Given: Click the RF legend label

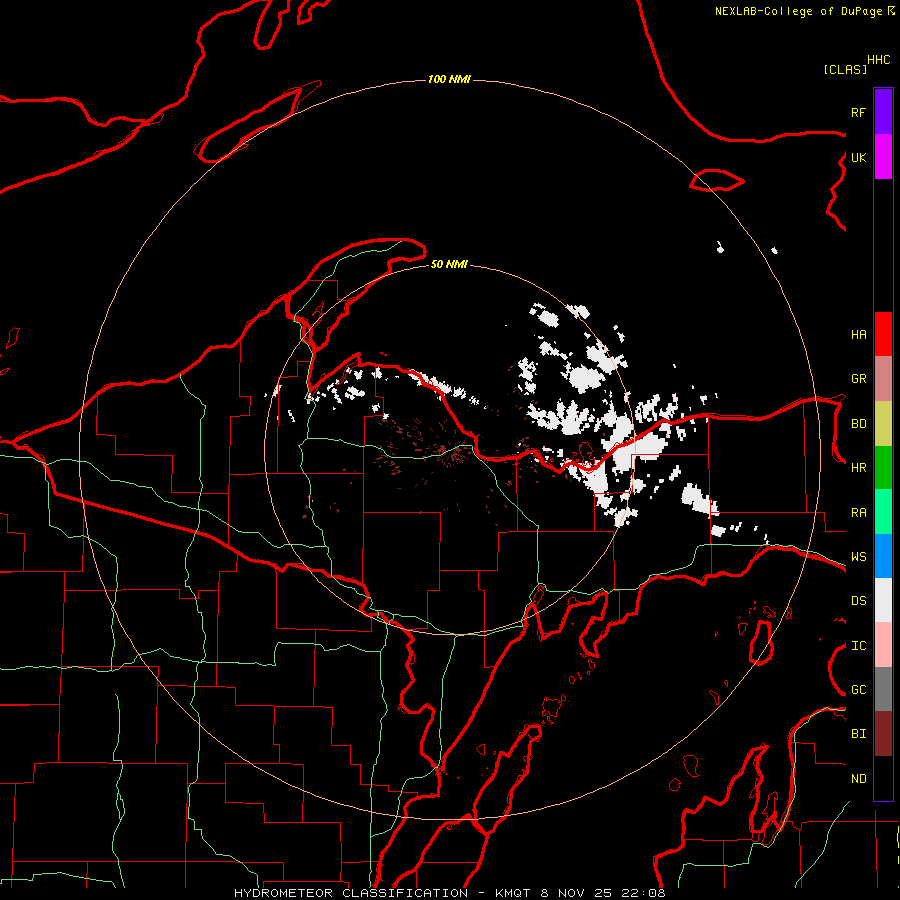Looking at the screenshot, I should point(858,112).
